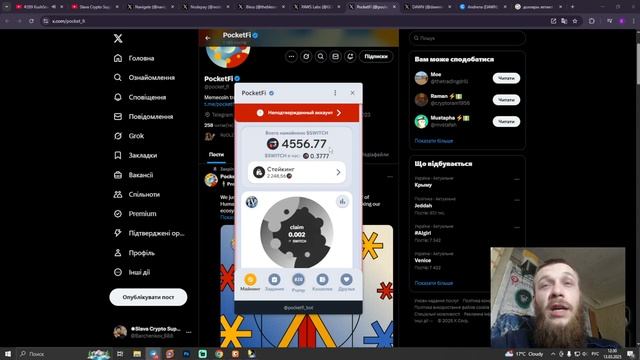
Task: Click the @pocketfi_bot label below the popup
Action: click(x=298, y=308)
